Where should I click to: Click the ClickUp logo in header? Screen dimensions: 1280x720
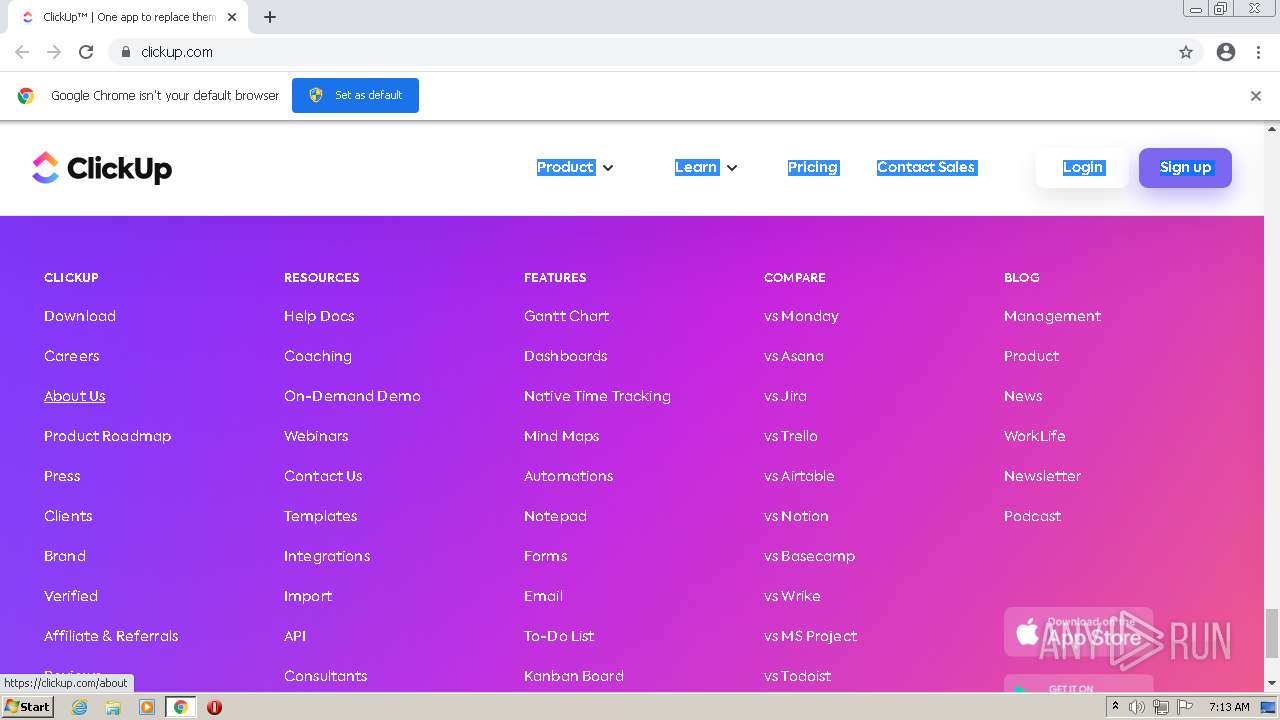[102, 168]
